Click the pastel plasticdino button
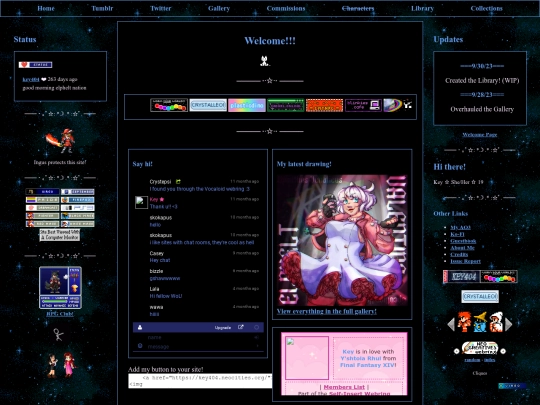The height and width of the screenshot is (405, 540). click(247, 105)
